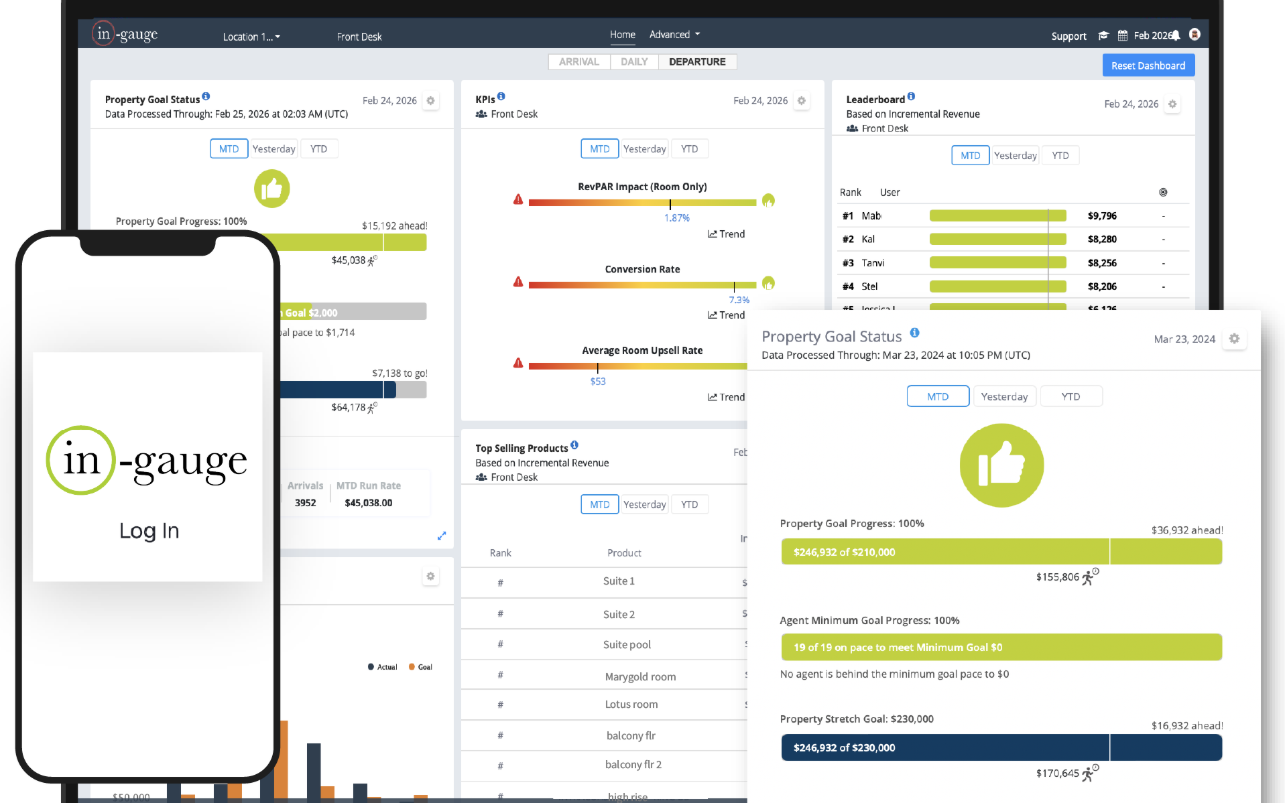The height and width of the screenshot is (803, 1285).
Task: Click the info icon beside the KPIs title
Action: coord(501,97)
